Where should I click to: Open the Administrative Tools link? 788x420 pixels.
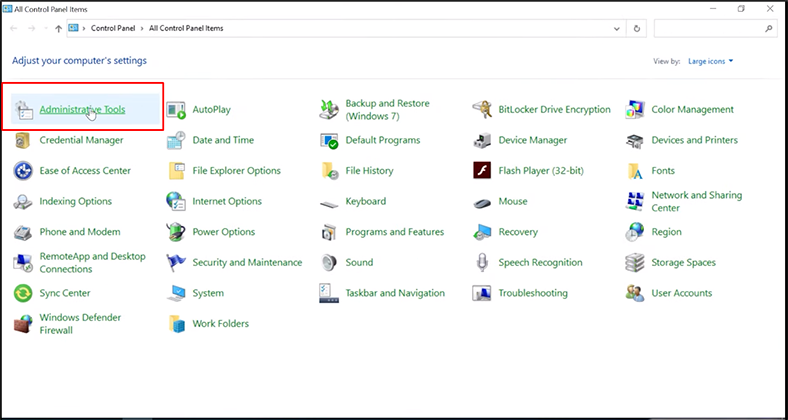[82, 110]
